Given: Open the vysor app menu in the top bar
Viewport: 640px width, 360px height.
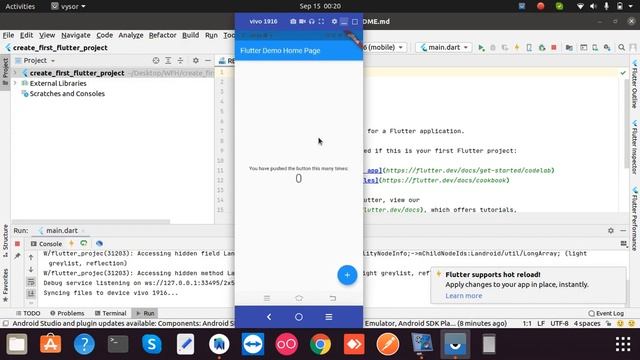Looking at the screenshot, I should (x=68, y=6).
